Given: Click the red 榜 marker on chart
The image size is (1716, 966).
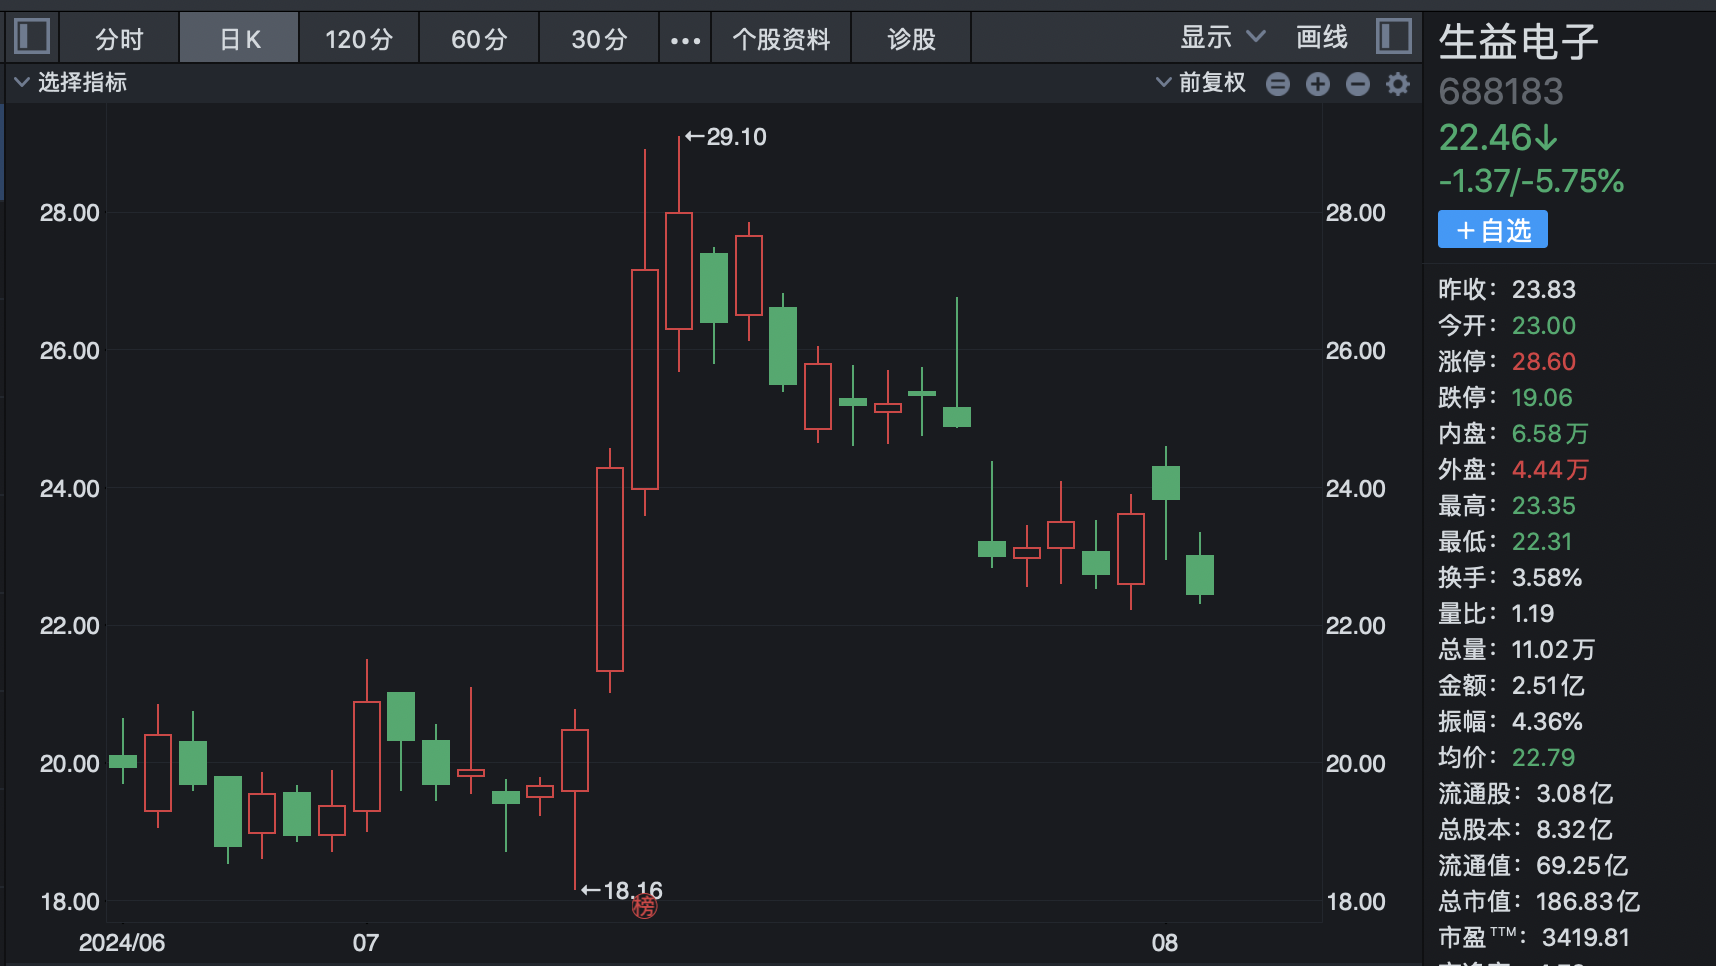Looking at the screenshot, I should (645, 907).
